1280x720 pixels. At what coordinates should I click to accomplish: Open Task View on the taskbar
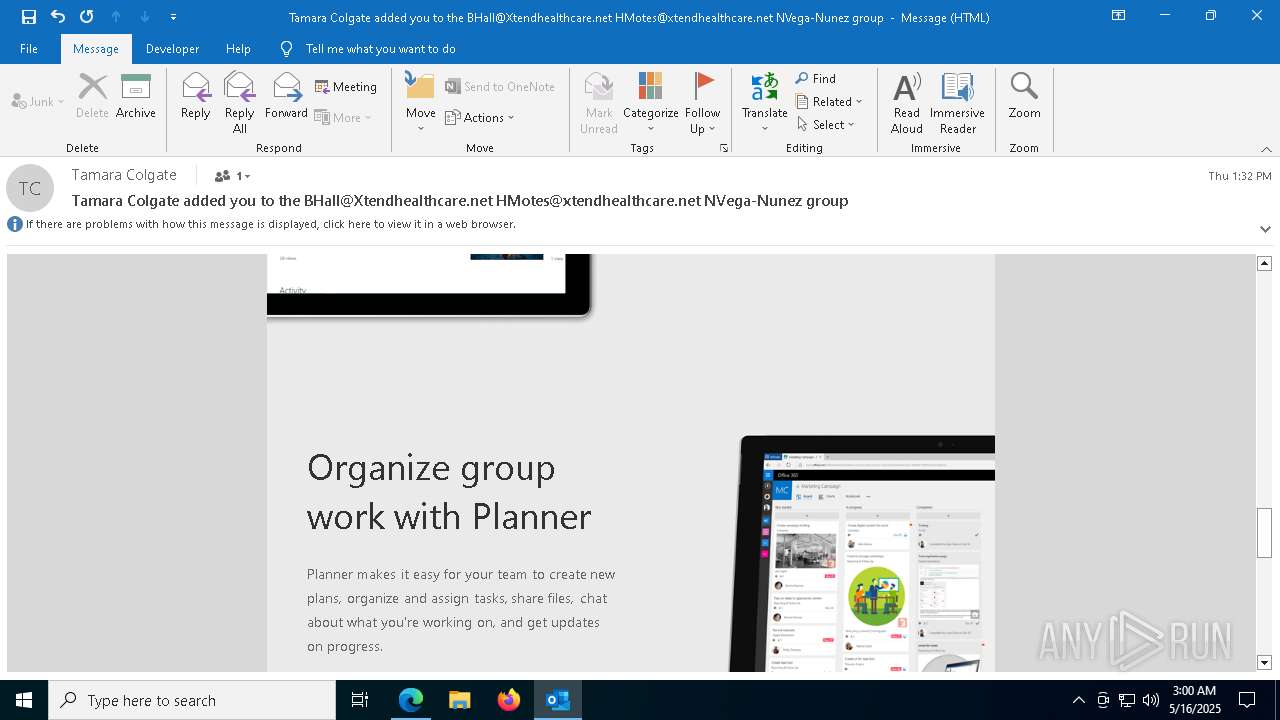(x=360, y=700)
